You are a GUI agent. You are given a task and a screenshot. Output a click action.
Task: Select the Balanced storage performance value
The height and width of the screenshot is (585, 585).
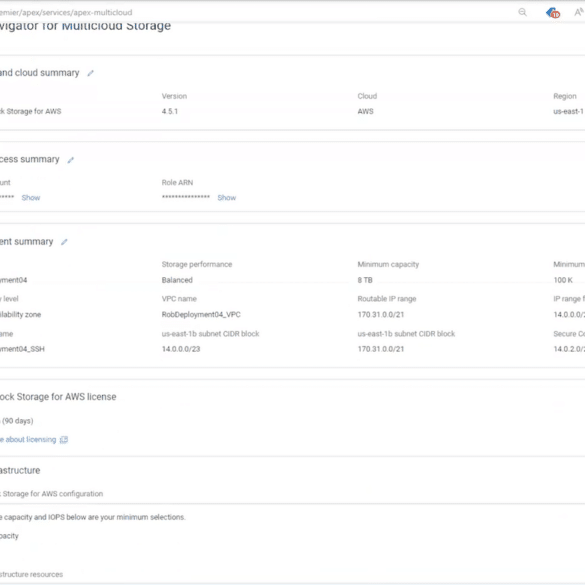coord(177,280)
